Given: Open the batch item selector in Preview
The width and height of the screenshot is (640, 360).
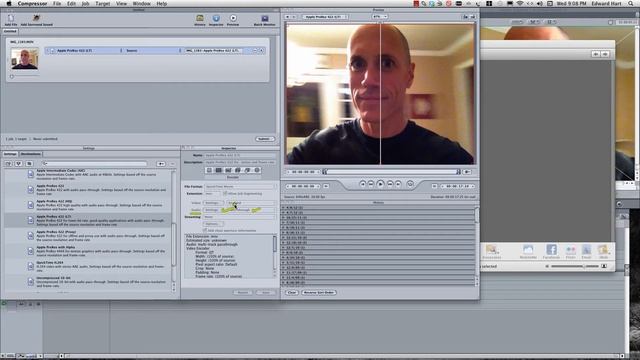Looking at the screenshot, I should click(x=325, y=17).
